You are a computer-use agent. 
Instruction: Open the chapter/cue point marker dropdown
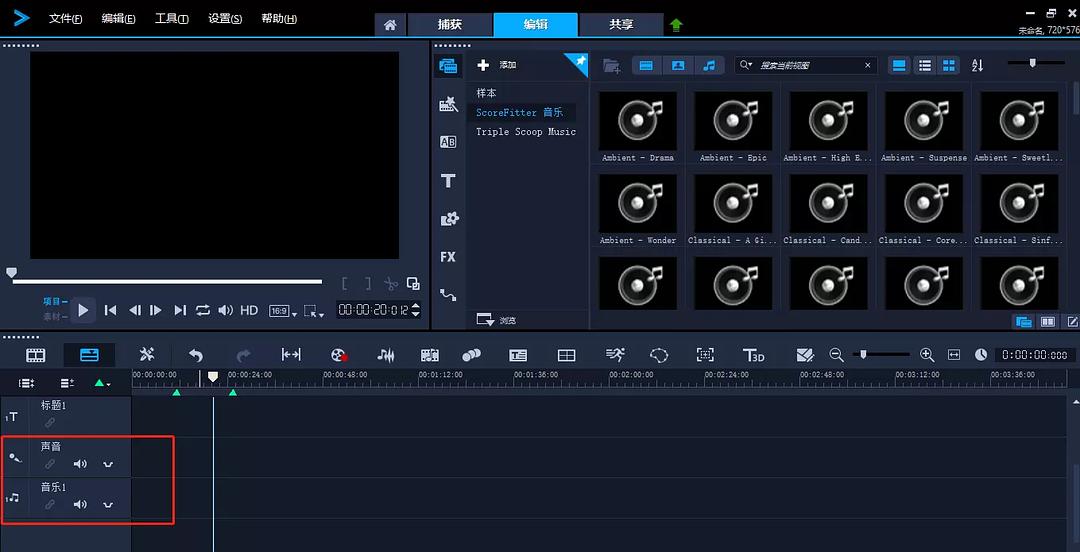coord(102,382)
